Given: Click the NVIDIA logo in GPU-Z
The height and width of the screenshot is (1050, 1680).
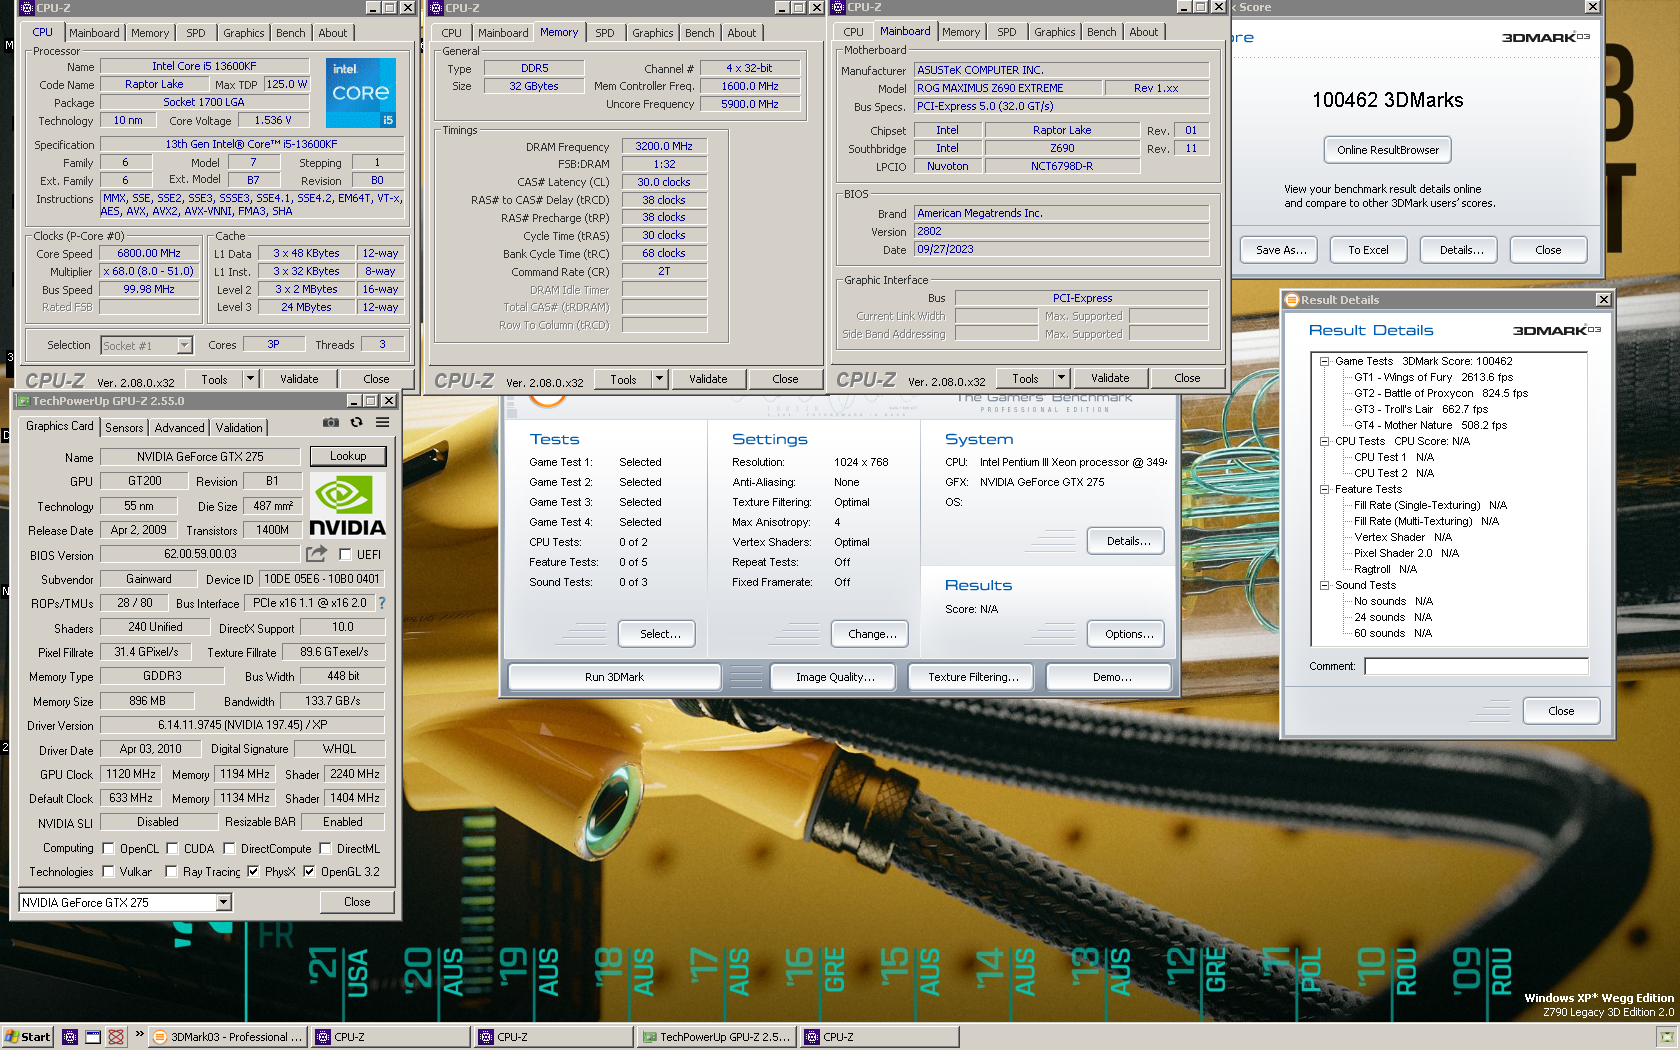Looking at the screenshot, I should [347, 506].
